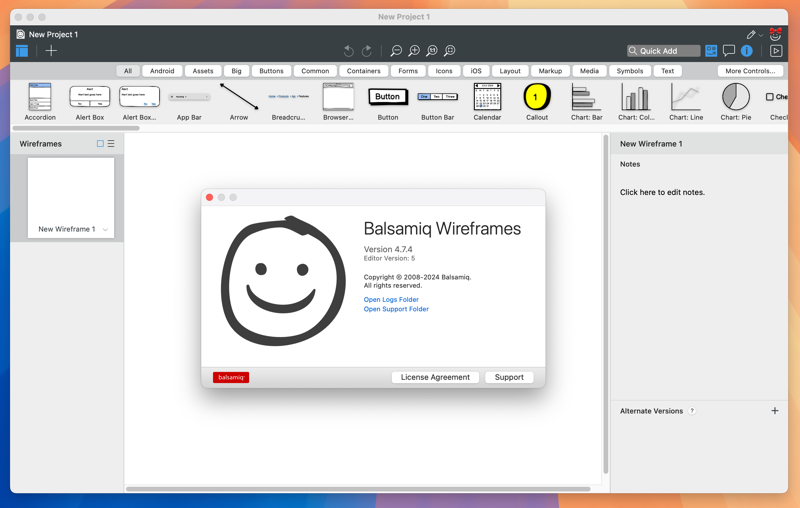
Task: Open the Alternate Versions help question mark
Action: click(x=692, y=411)
